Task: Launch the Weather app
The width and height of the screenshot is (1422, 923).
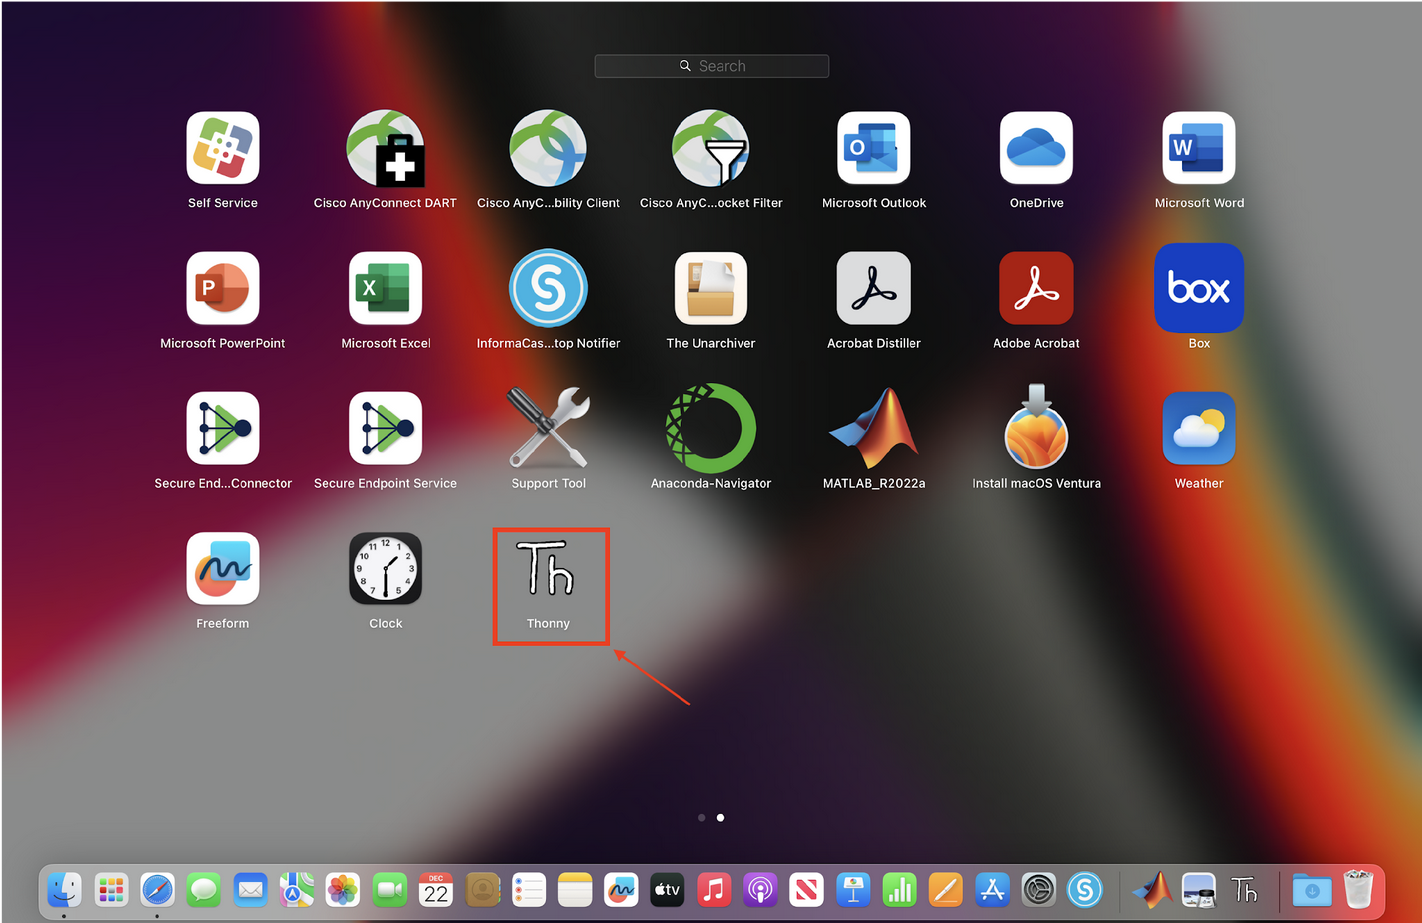Action: 1199,428
